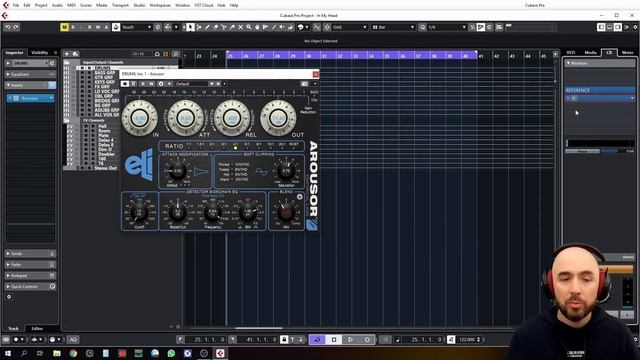Toggle global Mute M button
Image resolution: width=640 pixels, height=360 pixels.
tap(64, 27)
